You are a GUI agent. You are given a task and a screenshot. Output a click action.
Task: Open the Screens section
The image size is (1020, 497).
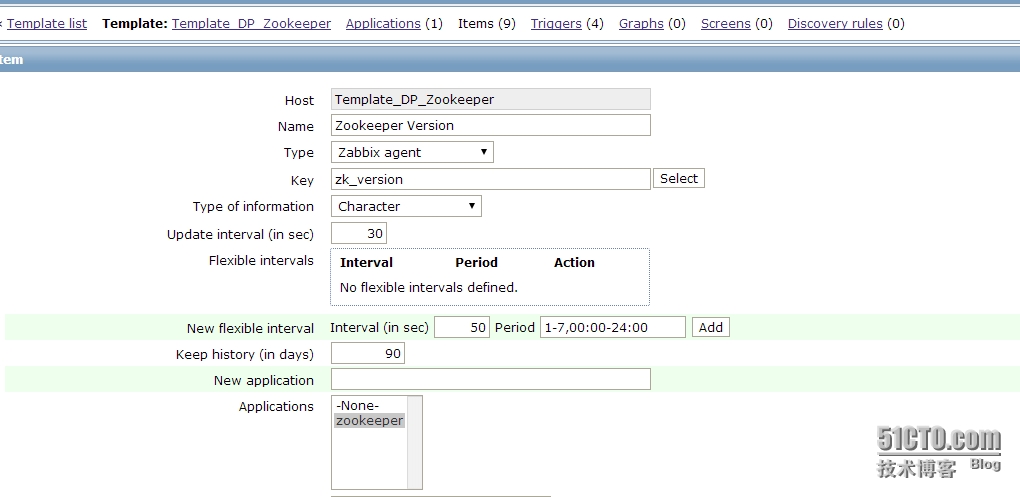(726, 23)
